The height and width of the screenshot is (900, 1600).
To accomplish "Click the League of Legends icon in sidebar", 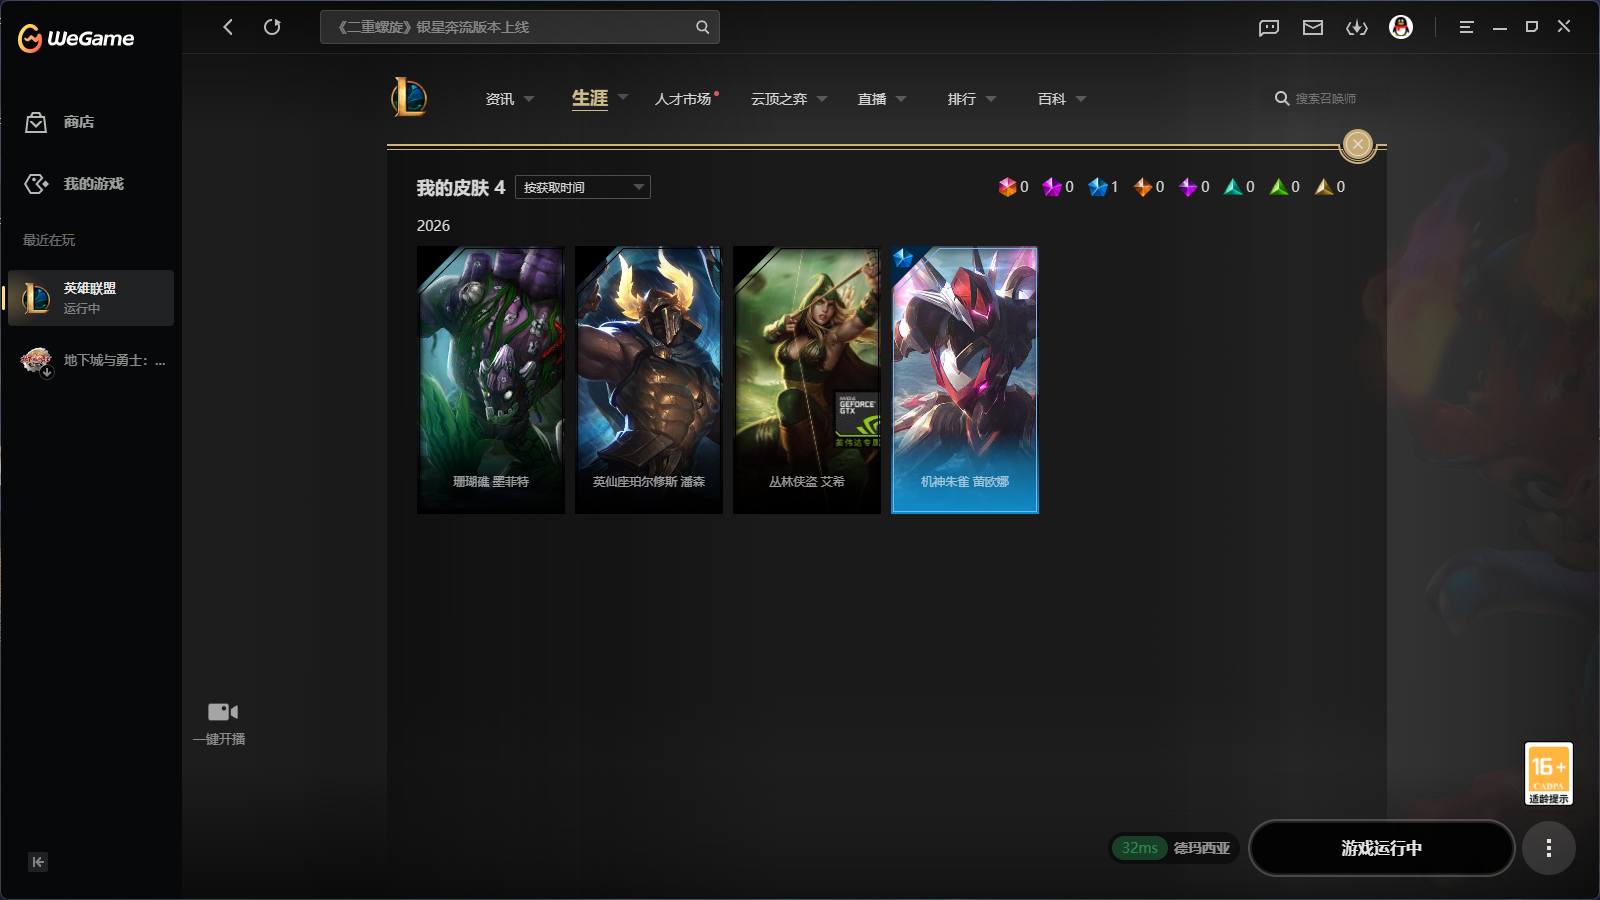I will (x=36, y=298).
